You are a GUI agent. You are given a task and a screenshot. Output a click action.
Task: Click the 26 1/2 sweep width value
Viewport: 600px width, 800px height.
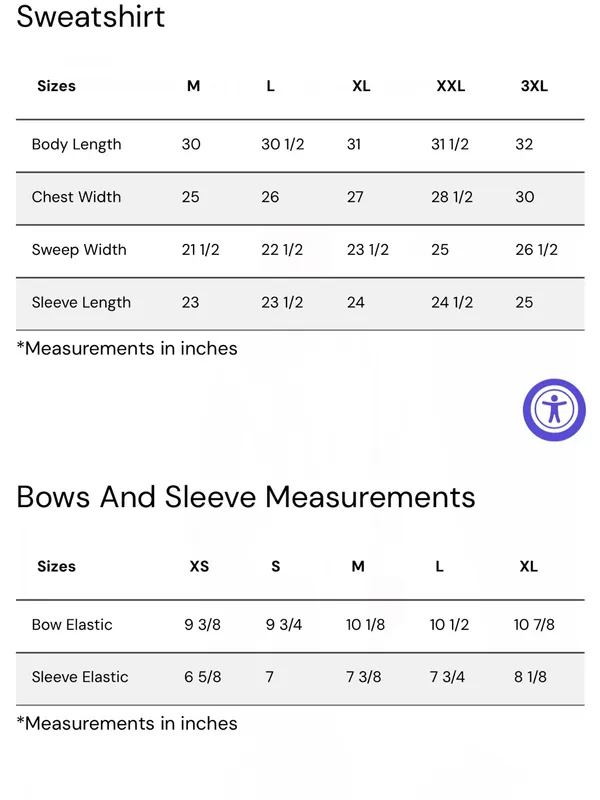(x=537, y=250)
